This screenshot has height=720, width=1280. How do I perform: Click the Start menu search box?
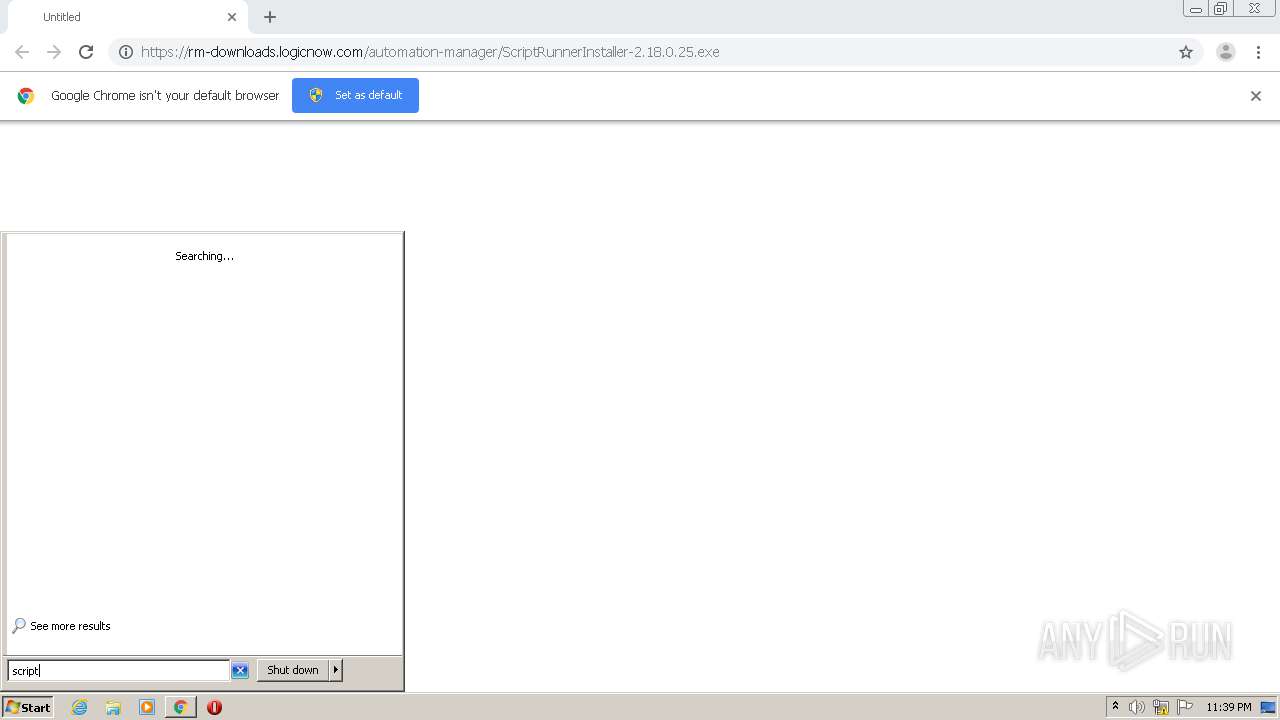click(119, 671)
